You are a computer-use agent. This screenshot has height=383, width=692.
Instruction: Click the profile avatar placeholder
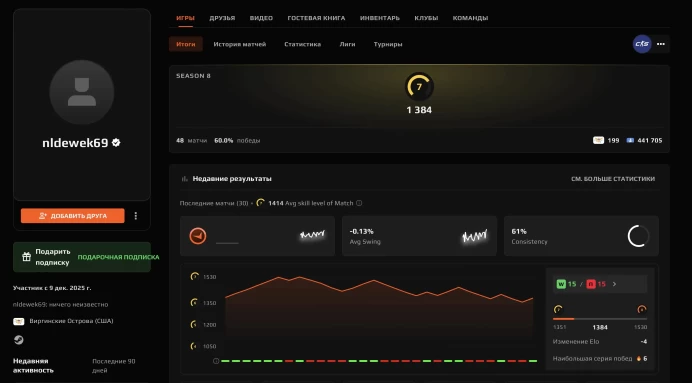click(82, 92)
